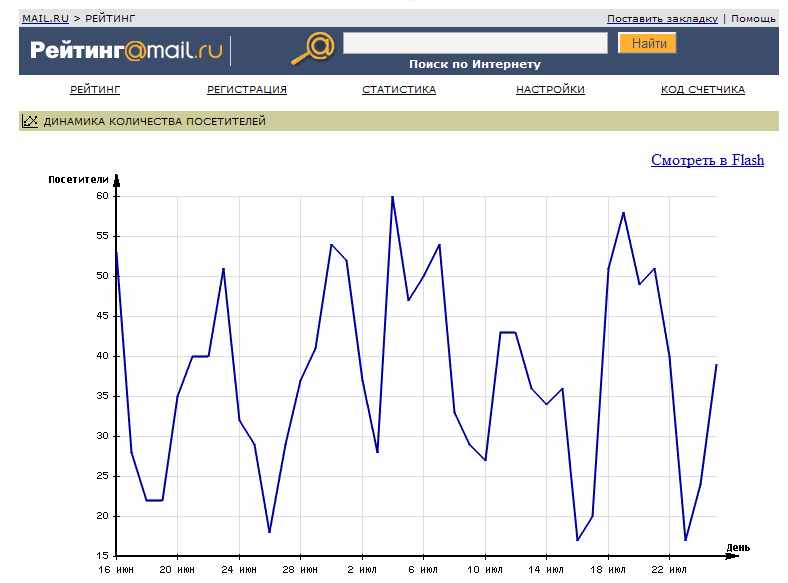Open the СТАТИСТИКА menu item

399,89
